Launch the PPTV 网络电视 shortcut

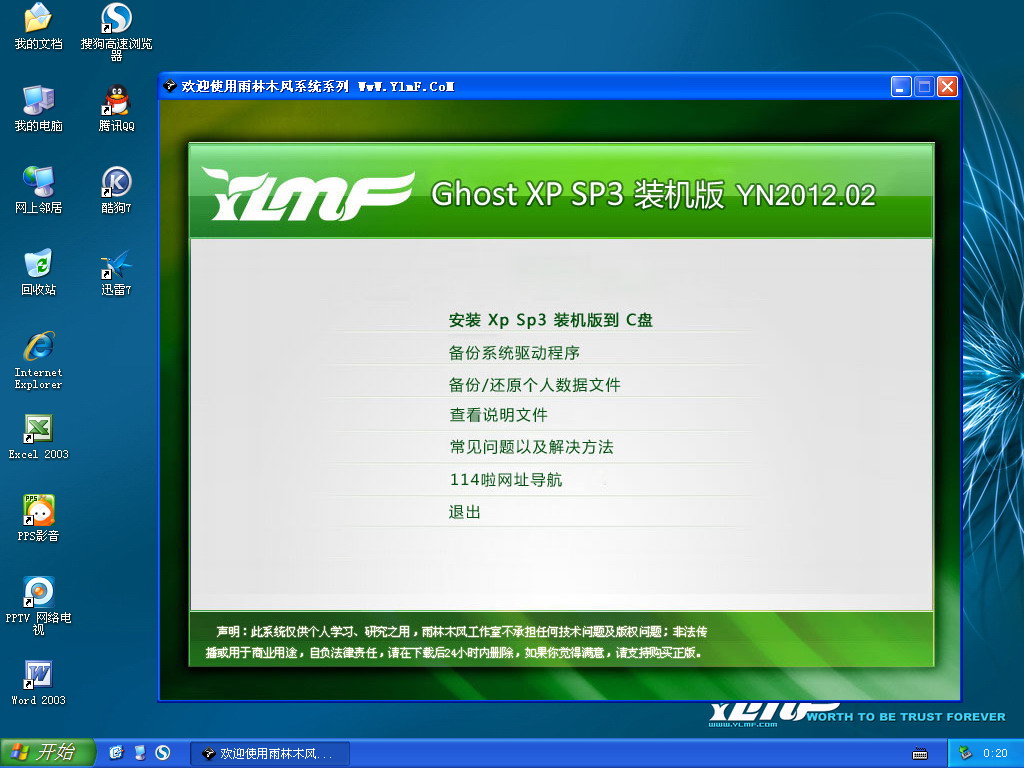38,605
